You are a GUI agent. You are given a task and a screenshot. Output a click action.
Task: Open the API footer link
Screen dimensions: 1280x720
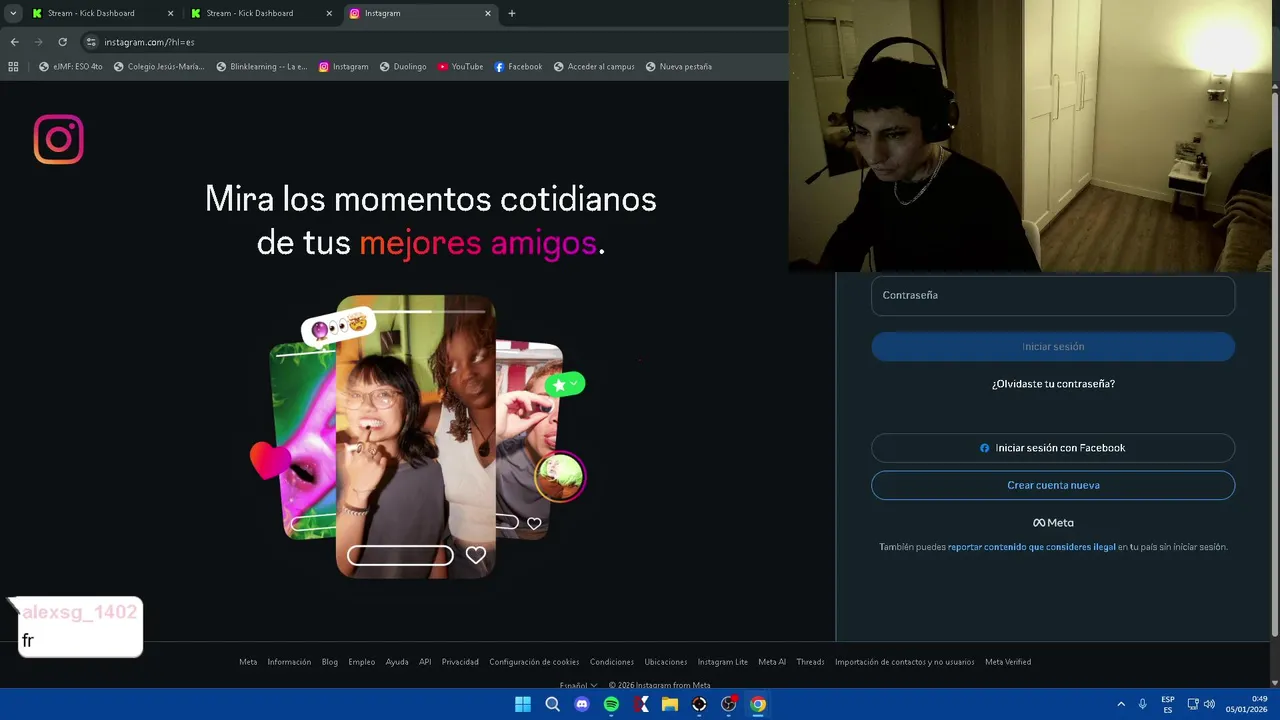coord(425,662)
